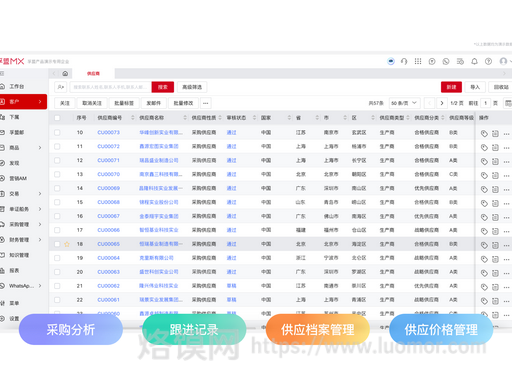The width and height of the screenshot is (512, 384).
Task: Open supplier link CU00073
Action: tap(108, 132)
